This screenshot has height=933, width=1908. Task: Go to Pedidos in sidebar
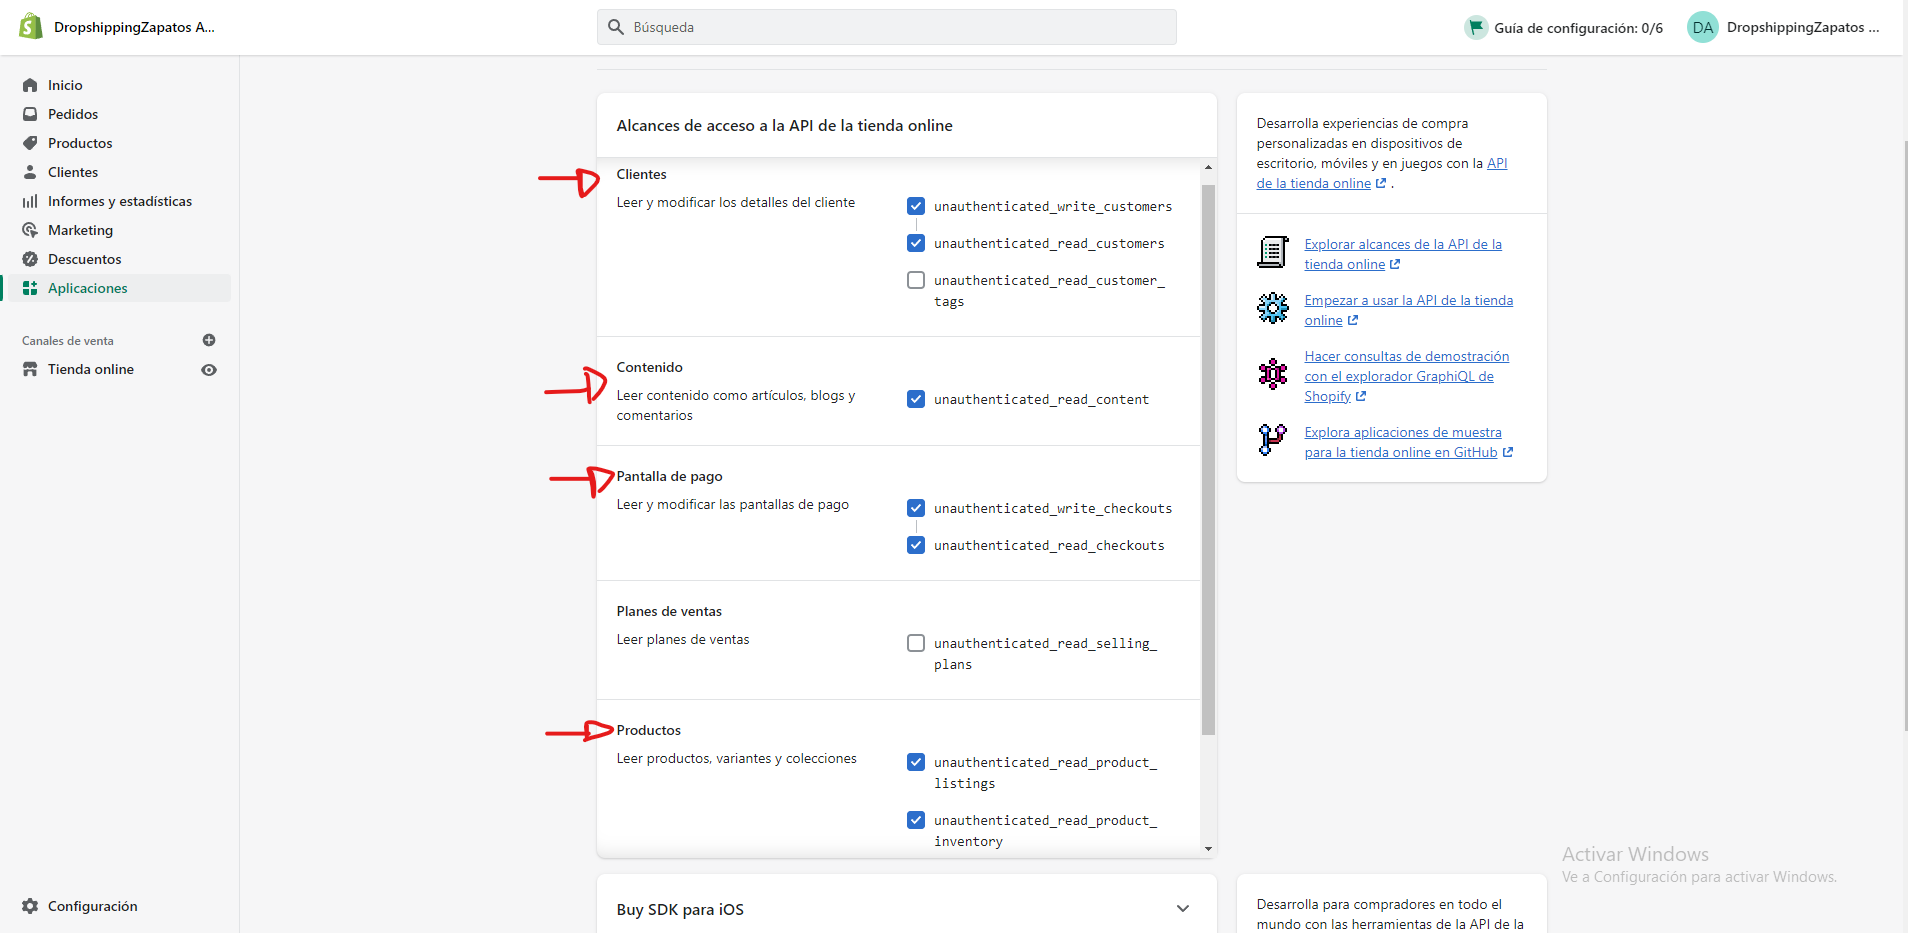(72, 114)
